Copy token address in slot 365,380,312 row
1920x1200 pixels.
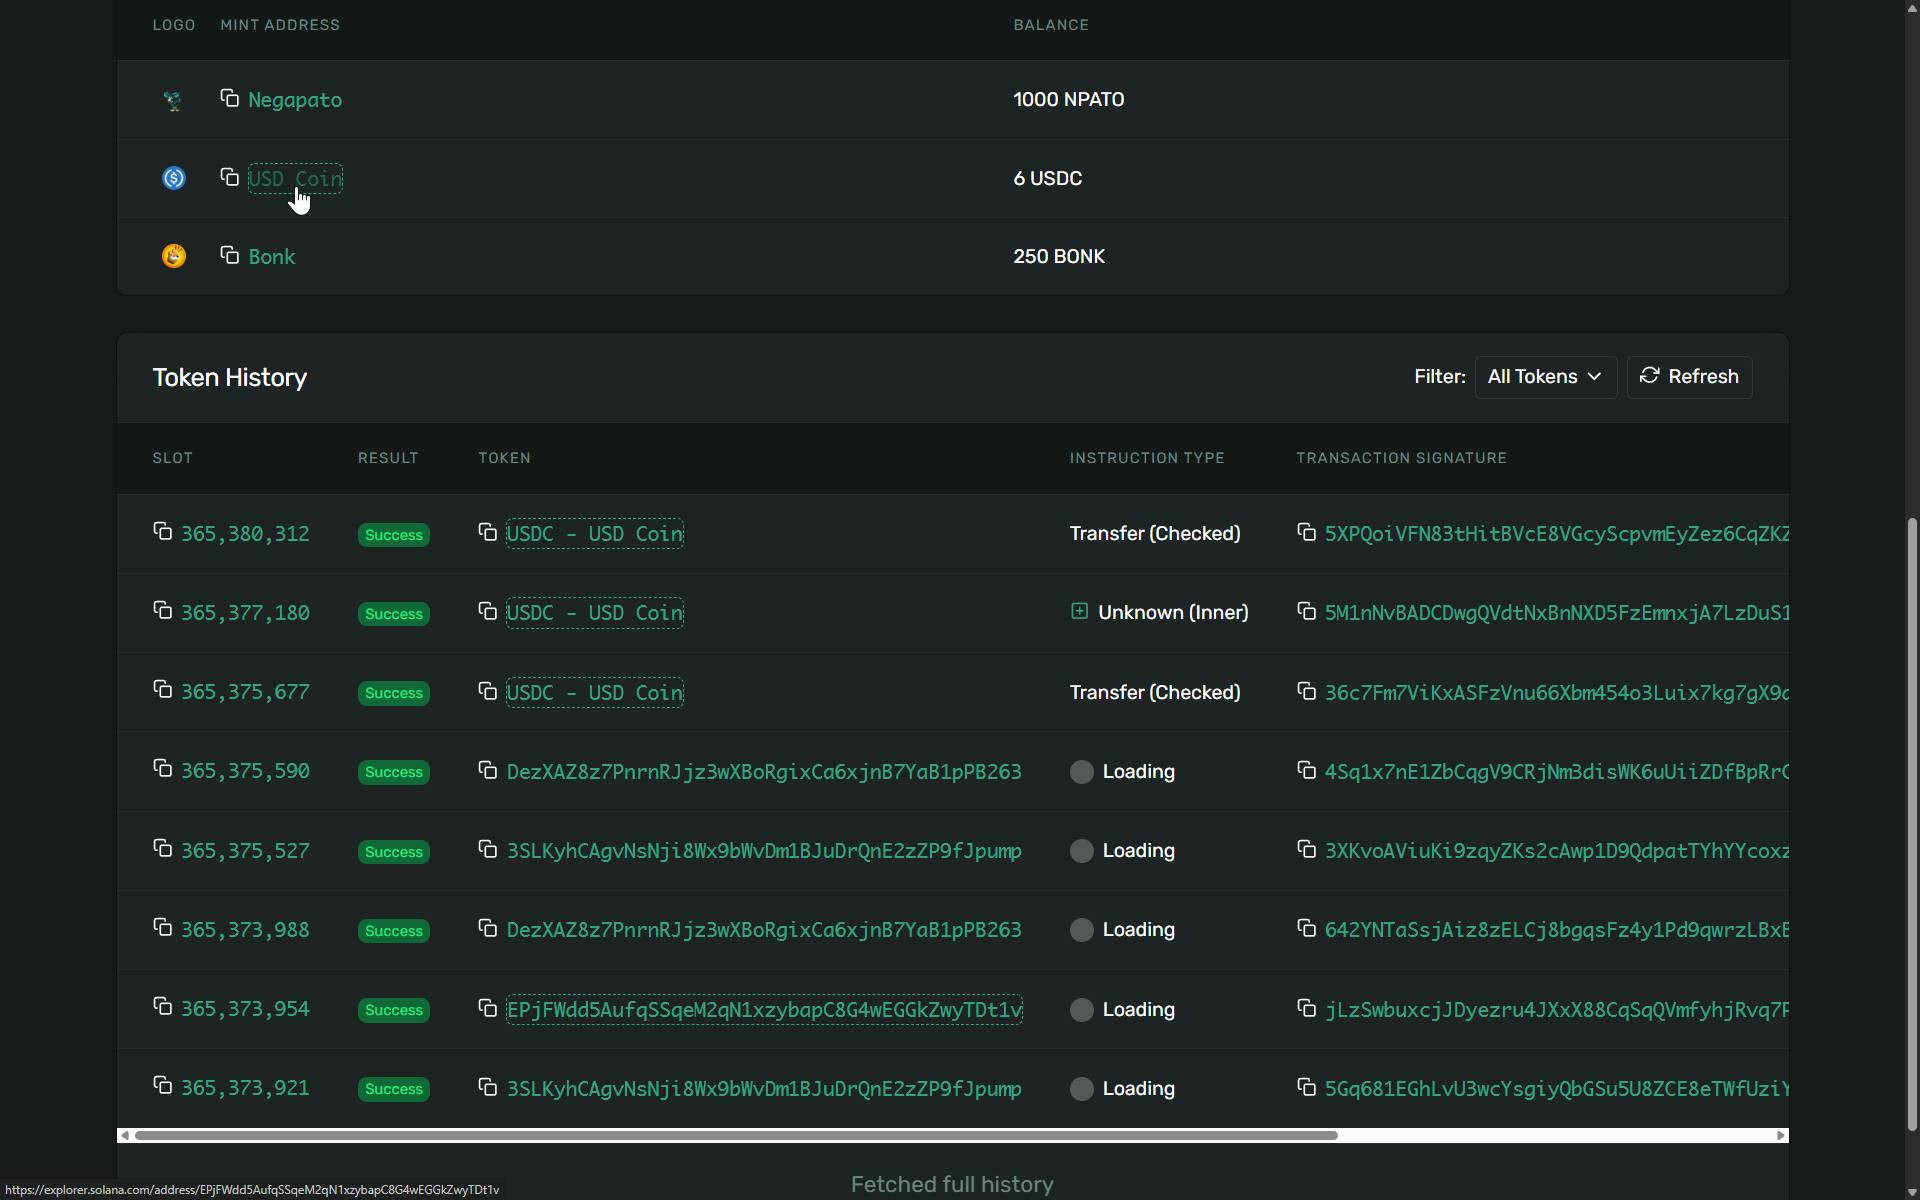pyautogui.click(x=487, y=532)
